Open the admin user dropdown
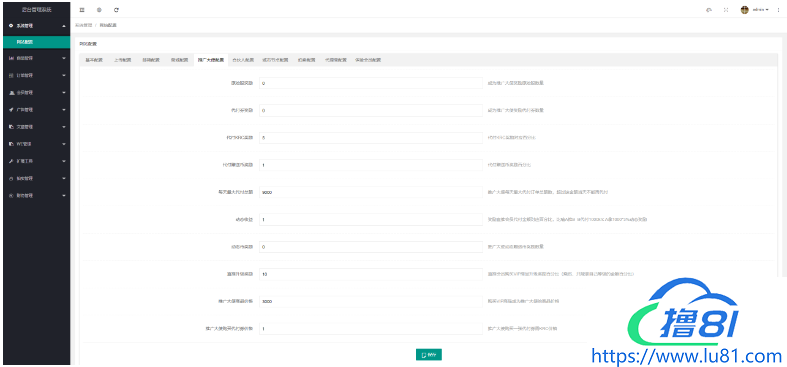 click(x=760, y=10)
